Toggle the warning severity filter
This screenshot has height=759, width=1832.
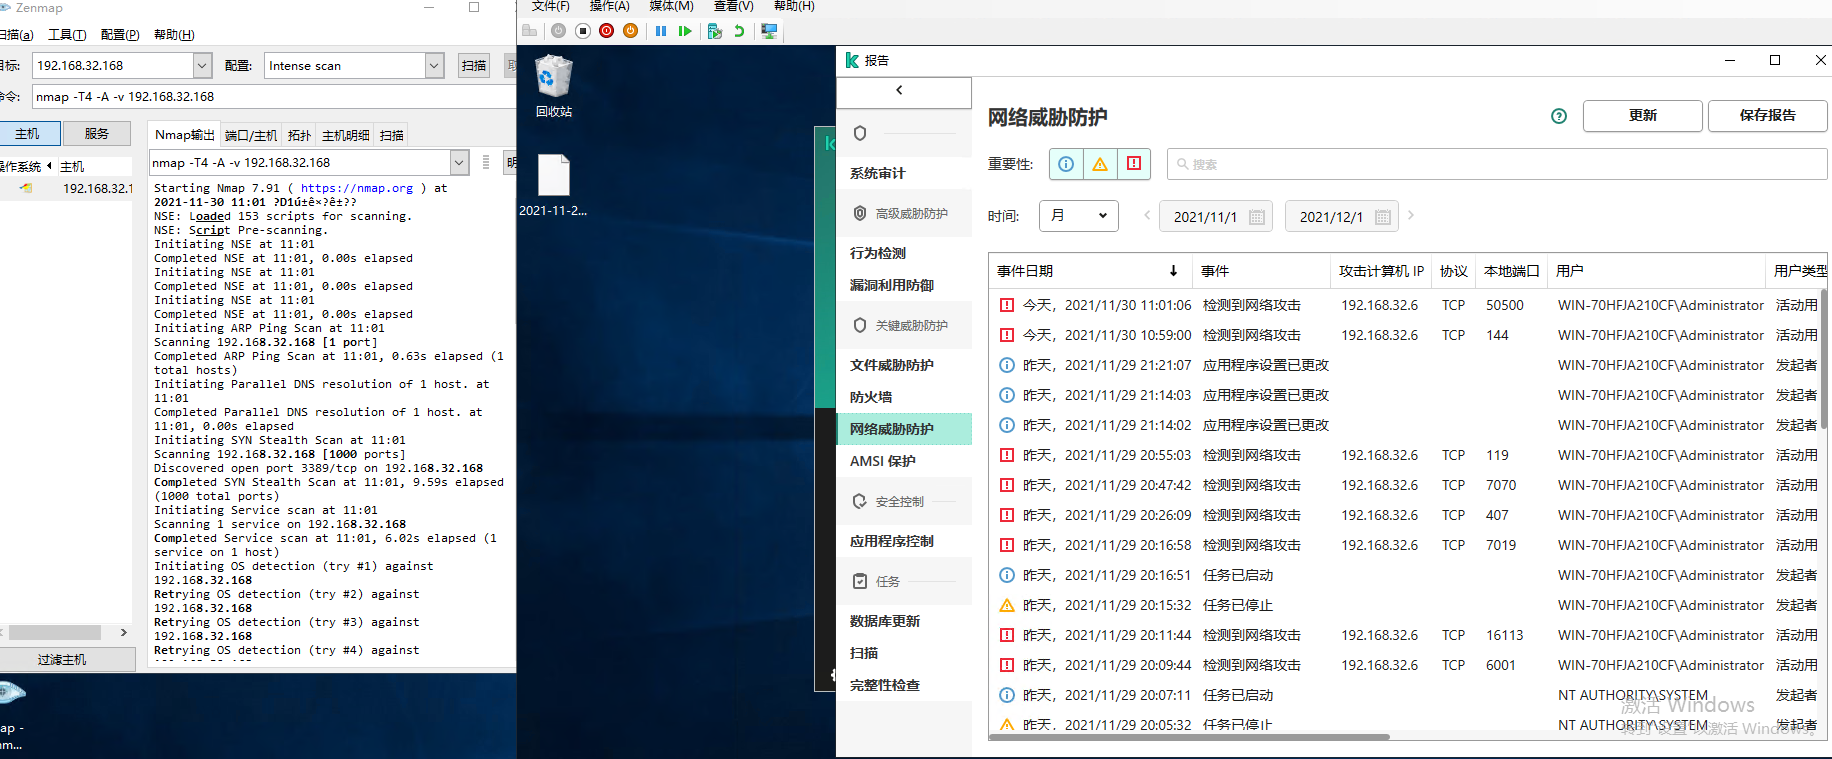1100,164
